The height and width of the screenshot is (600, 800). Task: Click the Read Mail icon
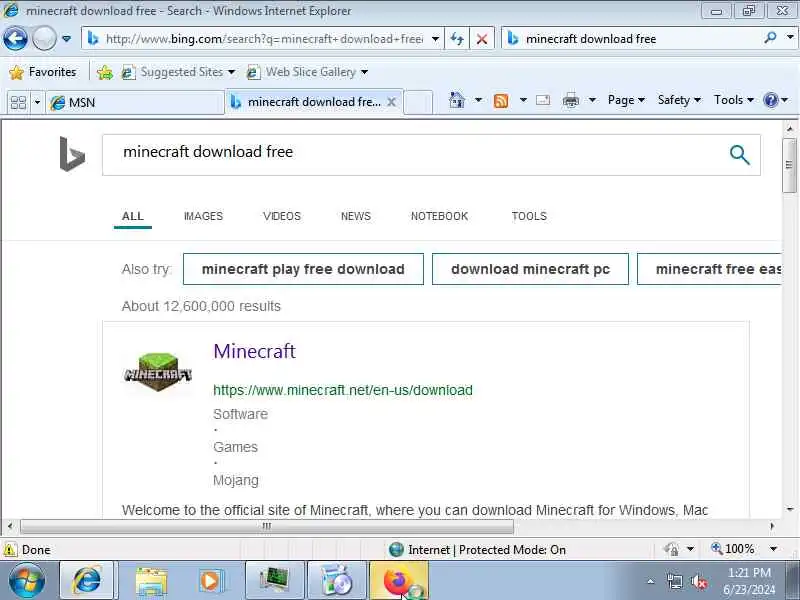click(x=543, y=100)
